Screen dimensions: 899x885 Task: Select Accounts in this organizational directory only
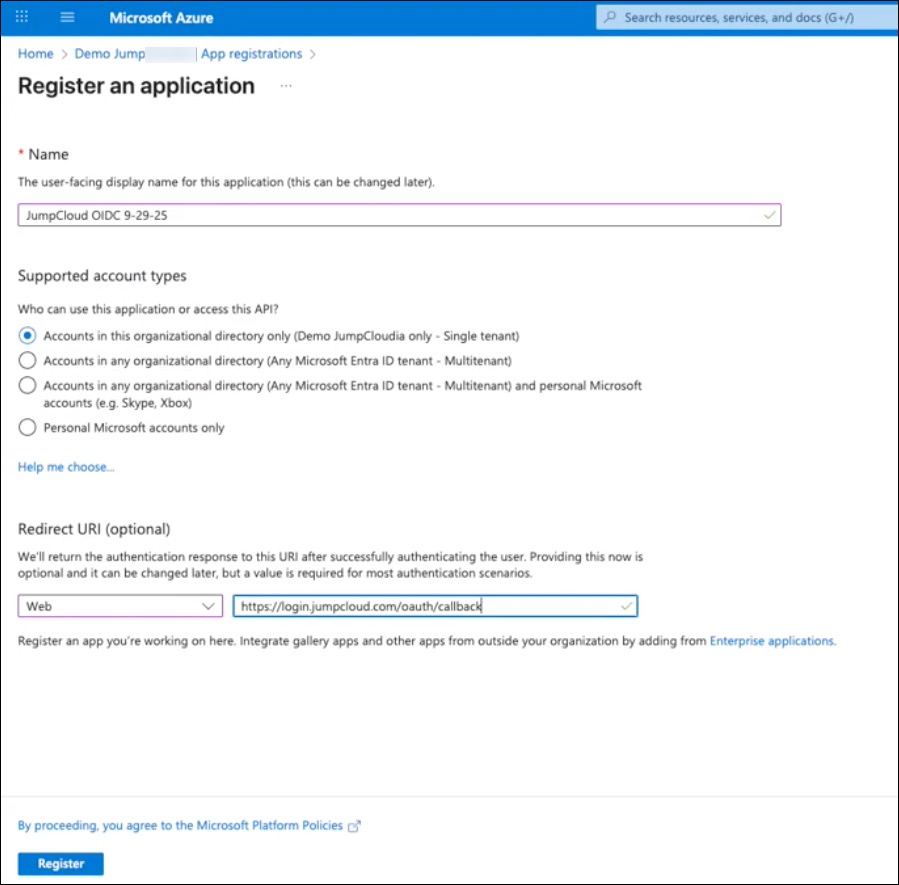click(27, 335)
